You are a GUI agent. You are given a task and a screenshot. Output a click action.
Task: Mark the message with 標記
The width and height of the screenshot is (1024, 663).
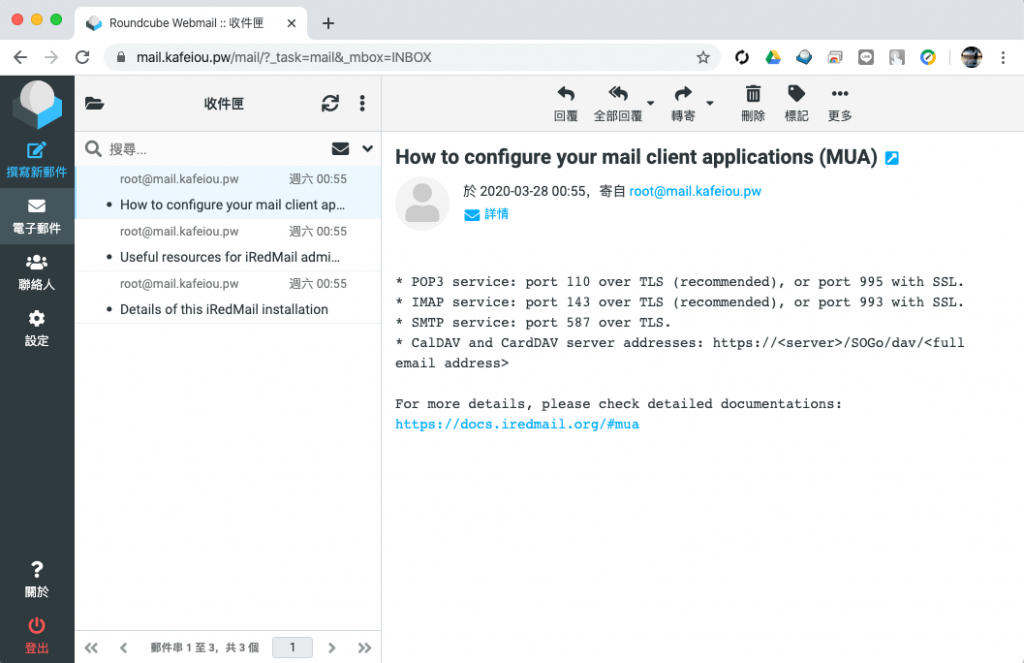796,104
